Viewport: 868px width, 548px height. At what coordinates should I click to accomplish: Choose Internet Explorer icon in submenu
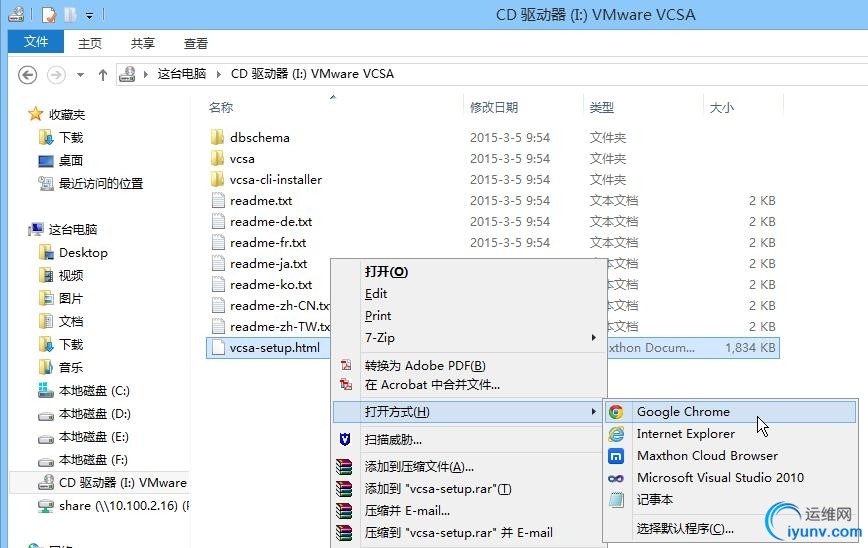click(616, 434)
